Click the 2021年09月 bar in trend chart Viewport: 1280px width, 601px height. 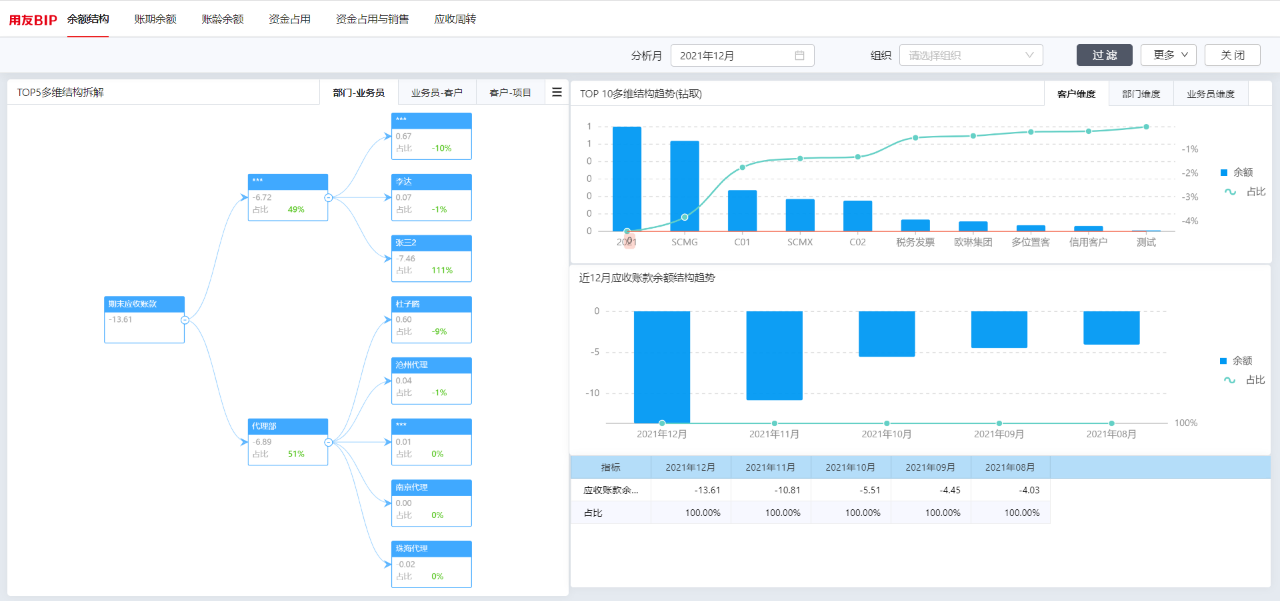click(999, 329)
